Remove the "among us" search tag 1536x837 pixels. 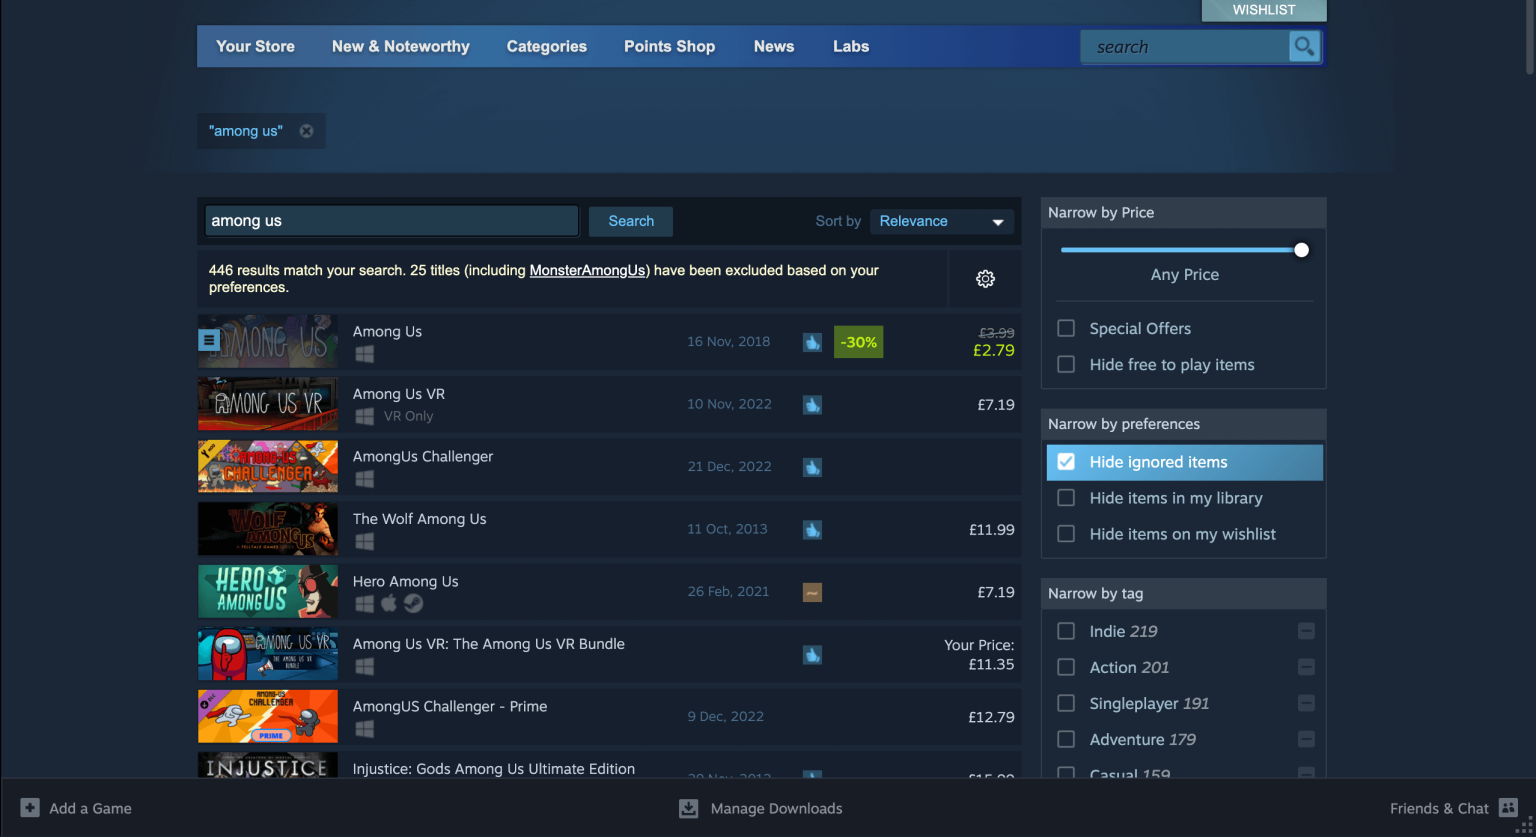click(x=306, y=131)
